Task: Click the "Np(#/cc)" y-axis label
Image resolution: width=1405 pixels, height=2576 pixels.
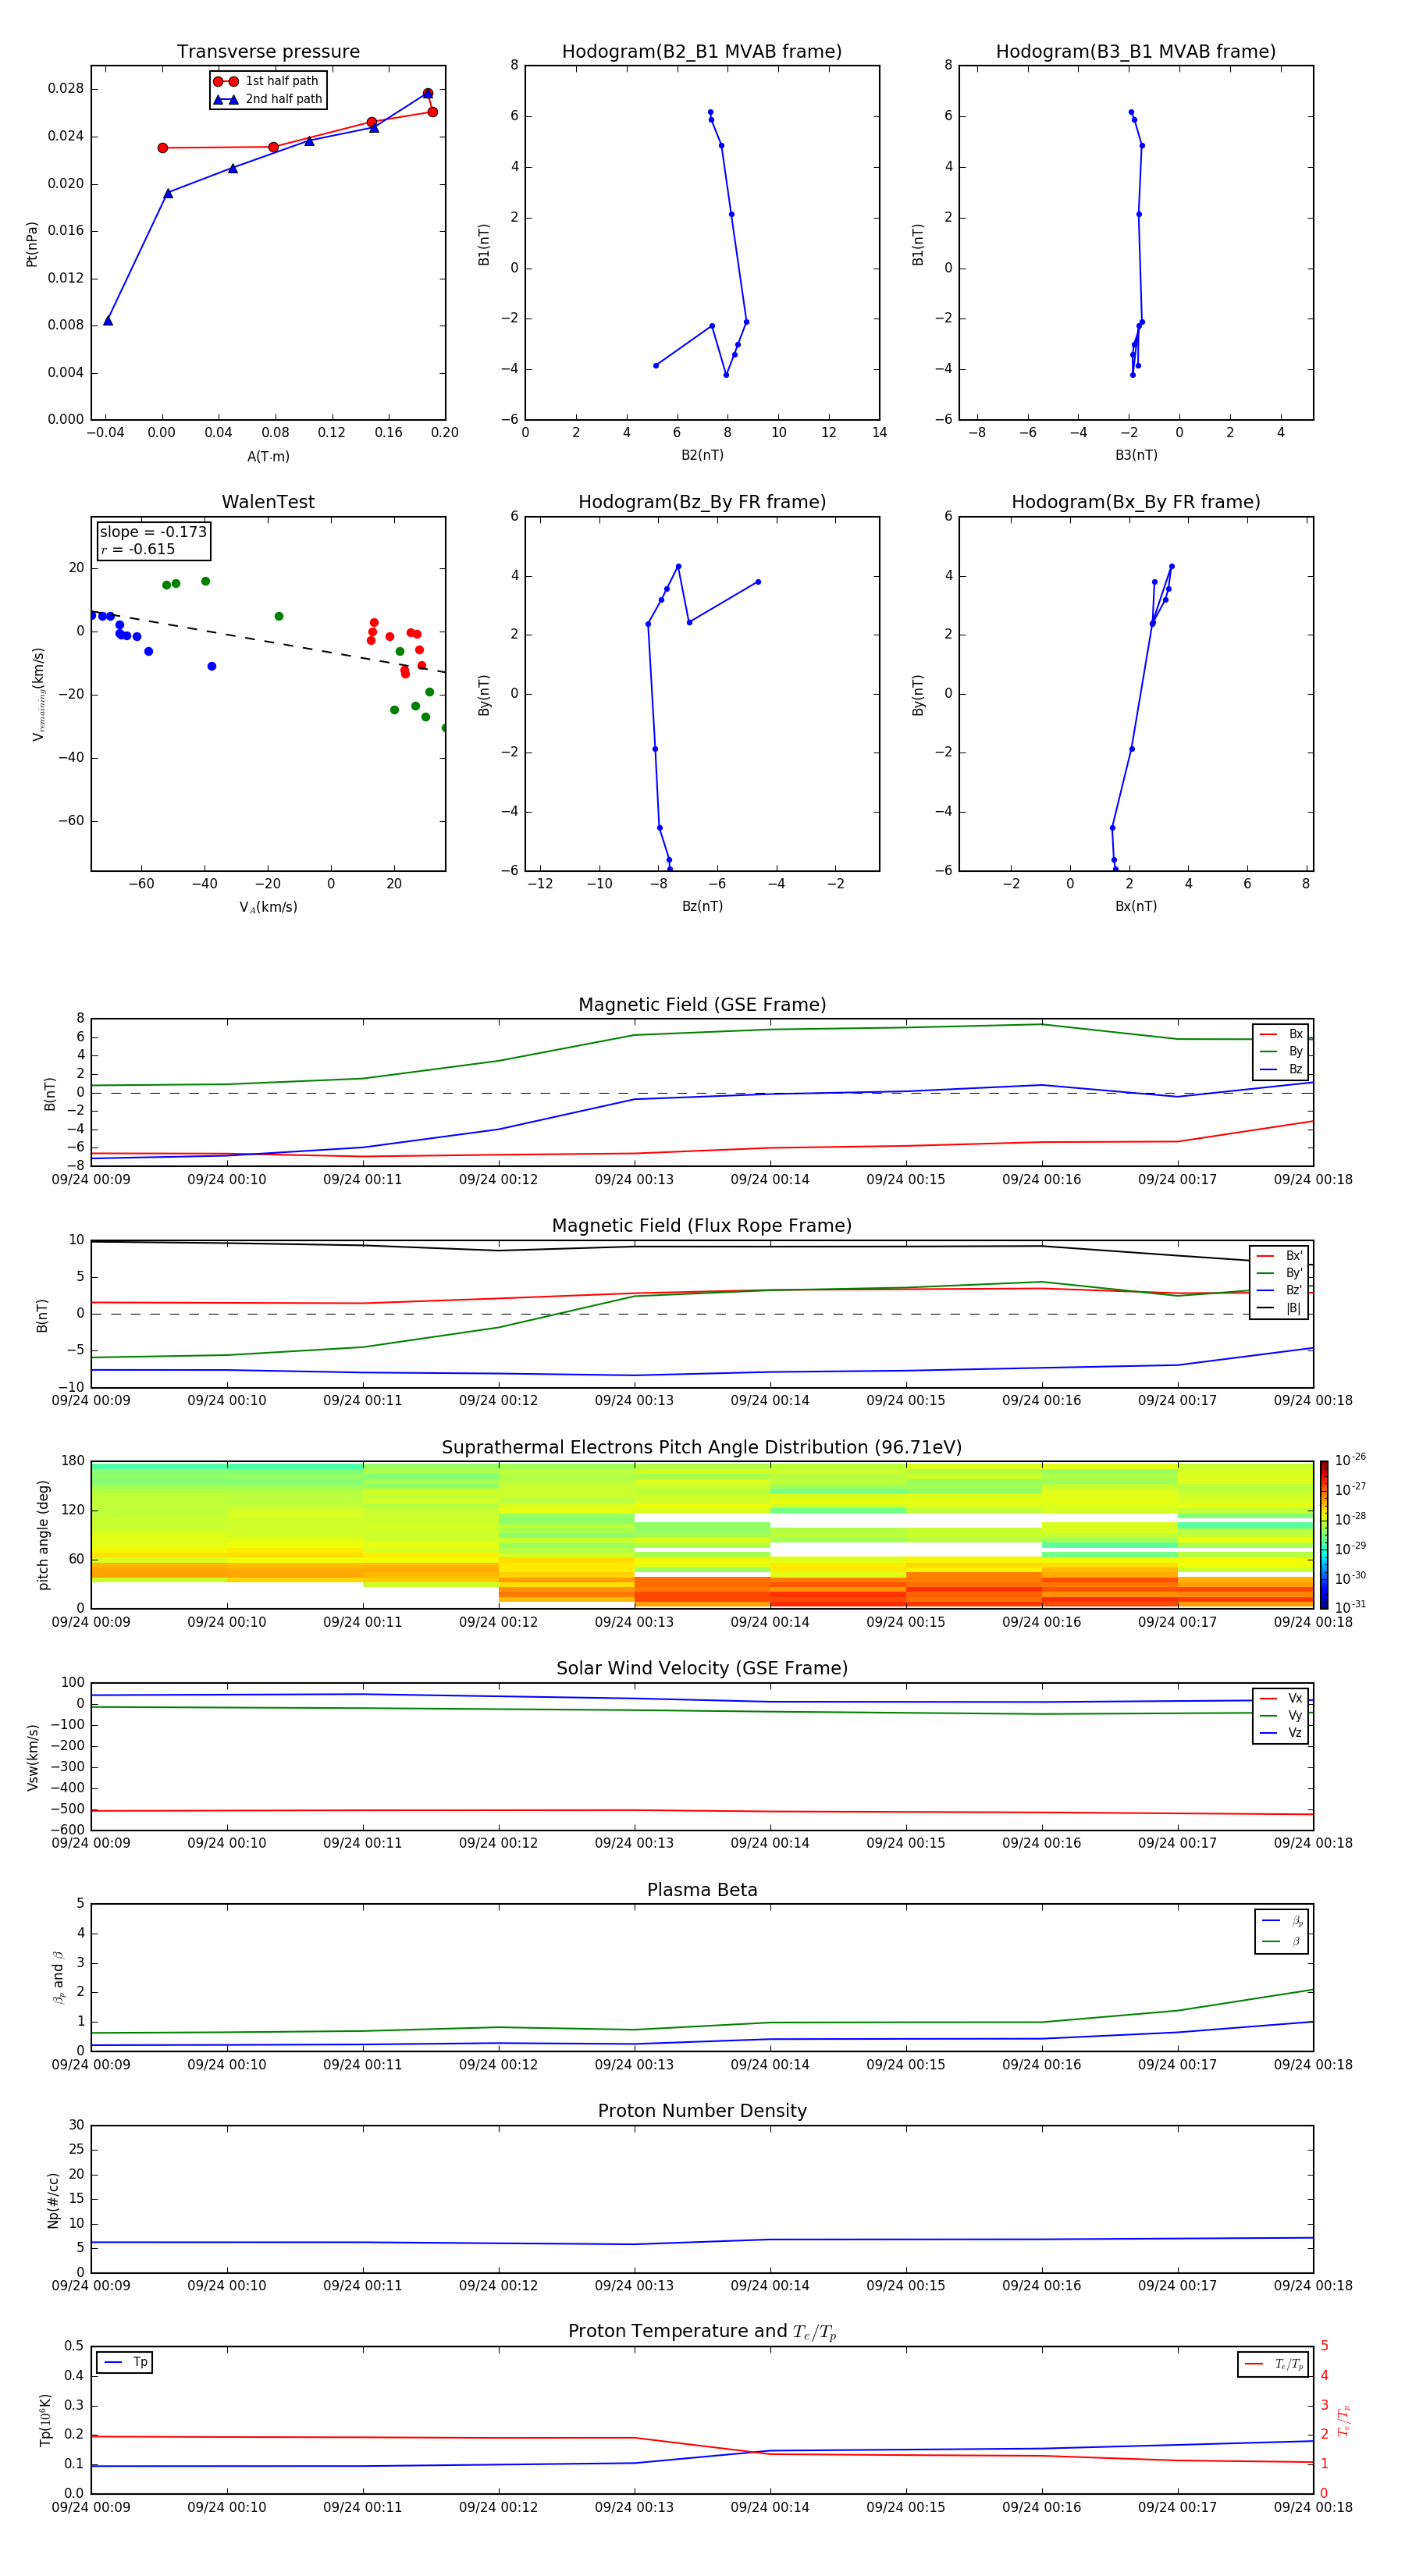Action: click(53, 2200)
